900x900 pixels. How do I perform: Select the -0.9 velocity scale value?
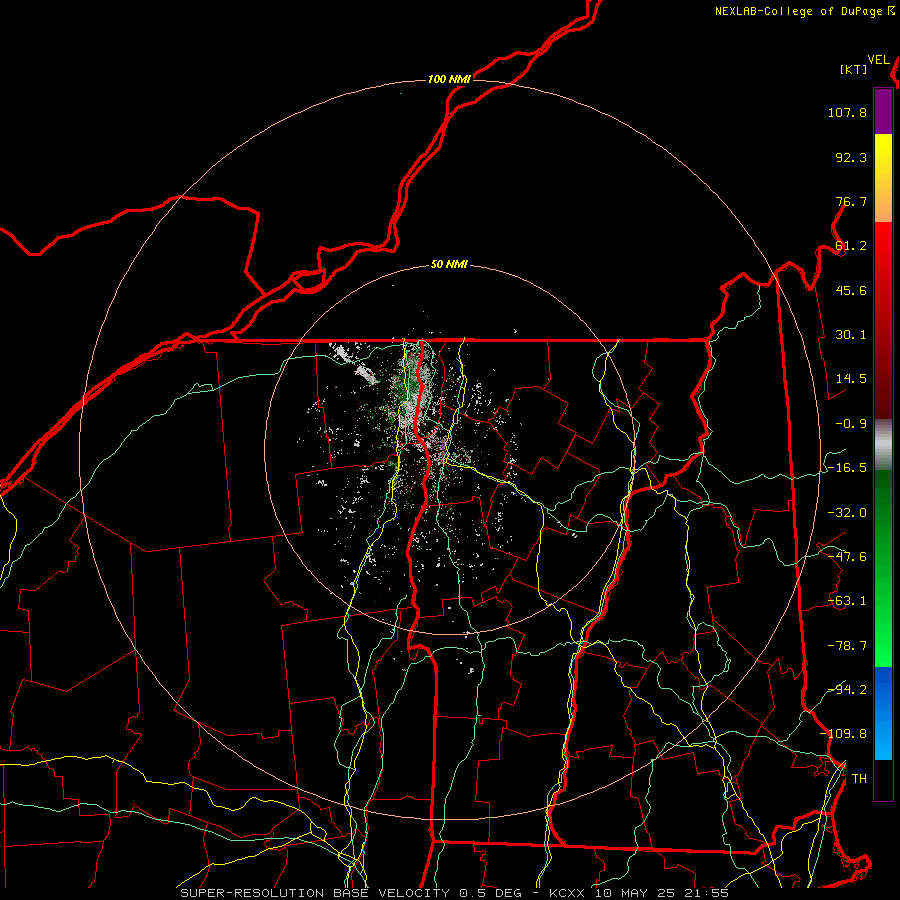(851, 424)
